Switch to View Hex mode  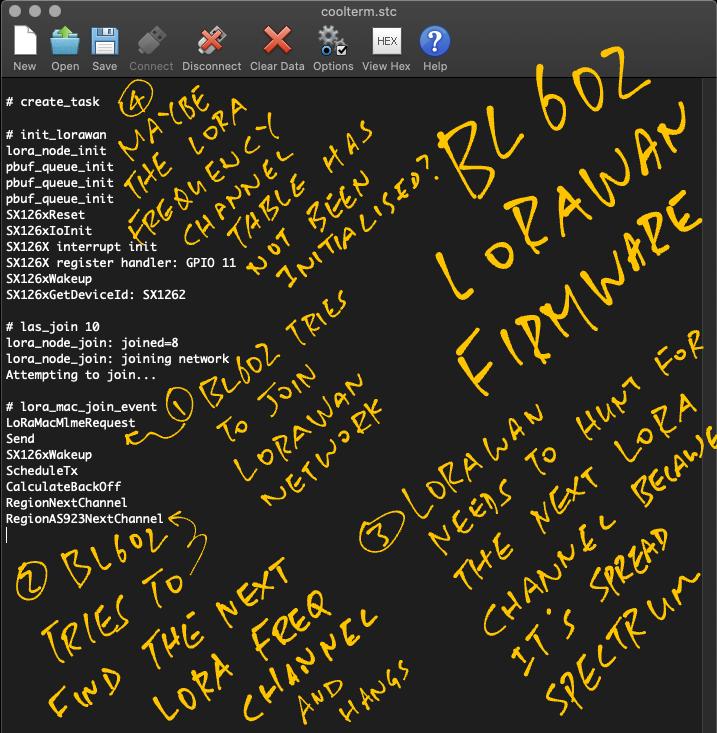coord(386,43)
